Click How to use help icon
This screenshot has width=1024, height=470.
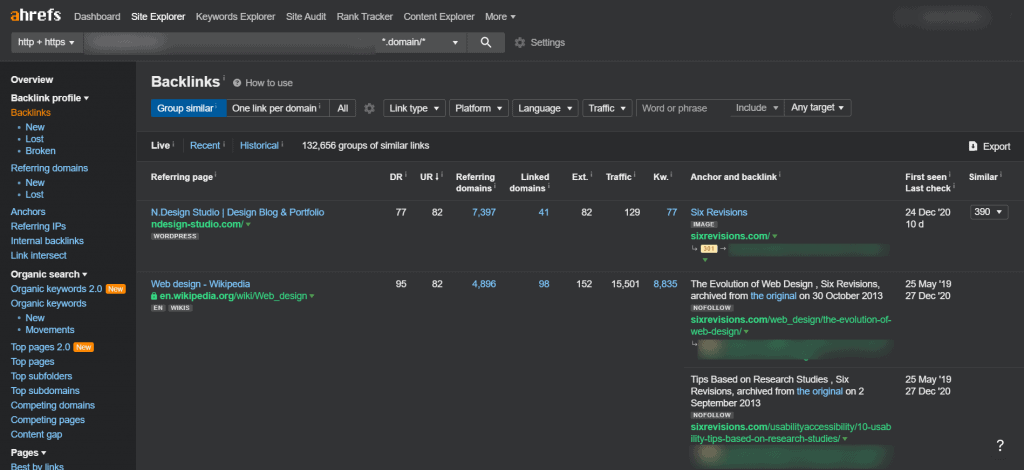tap(237, 83)
